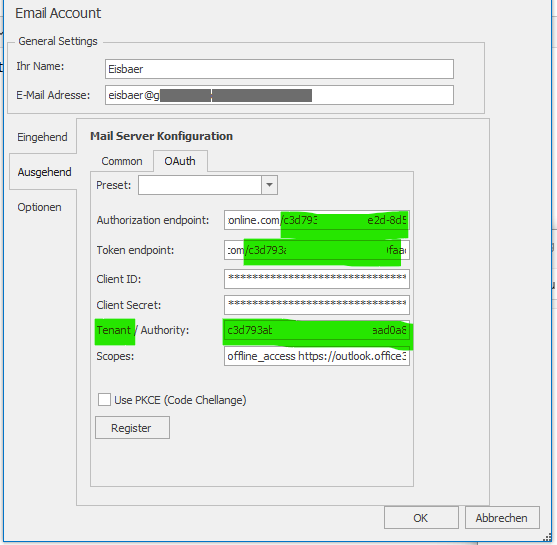
Task: Cancel with the Abbrechen button
Action: [502, 518]
